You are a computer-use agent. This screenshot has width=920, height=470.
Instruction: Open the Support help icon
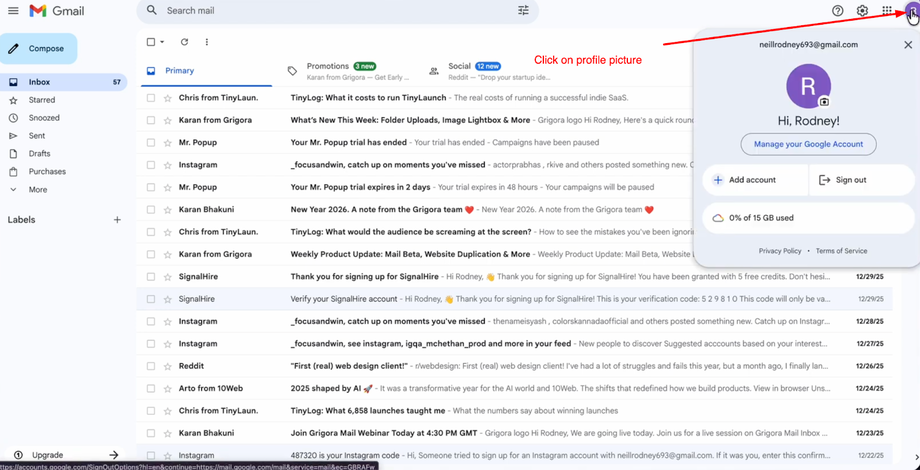click(x=838, y=11)
